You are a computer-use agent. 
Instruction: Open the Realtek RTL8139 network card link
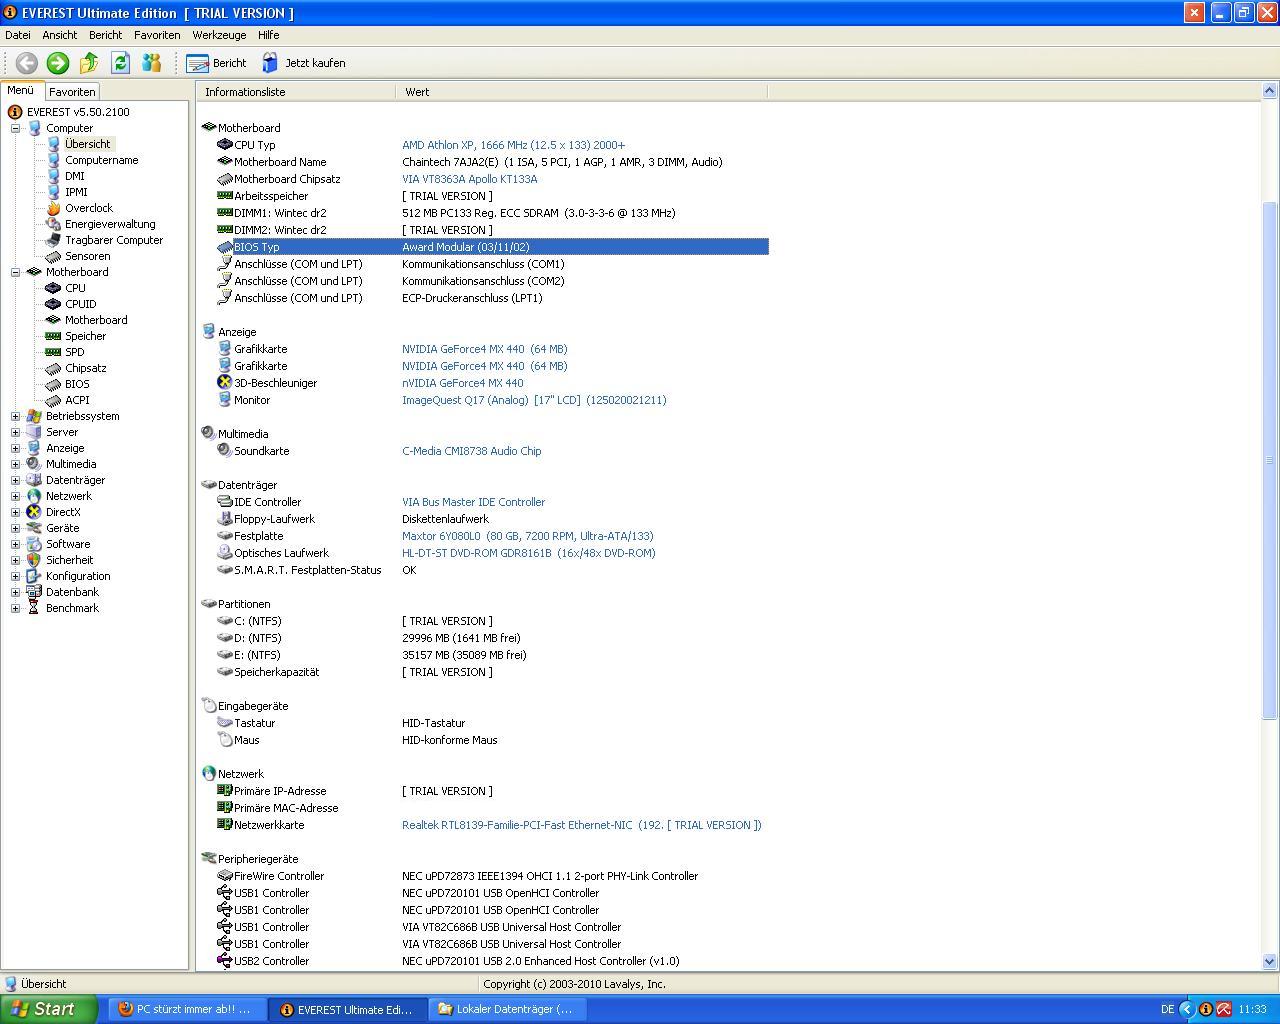581,825
